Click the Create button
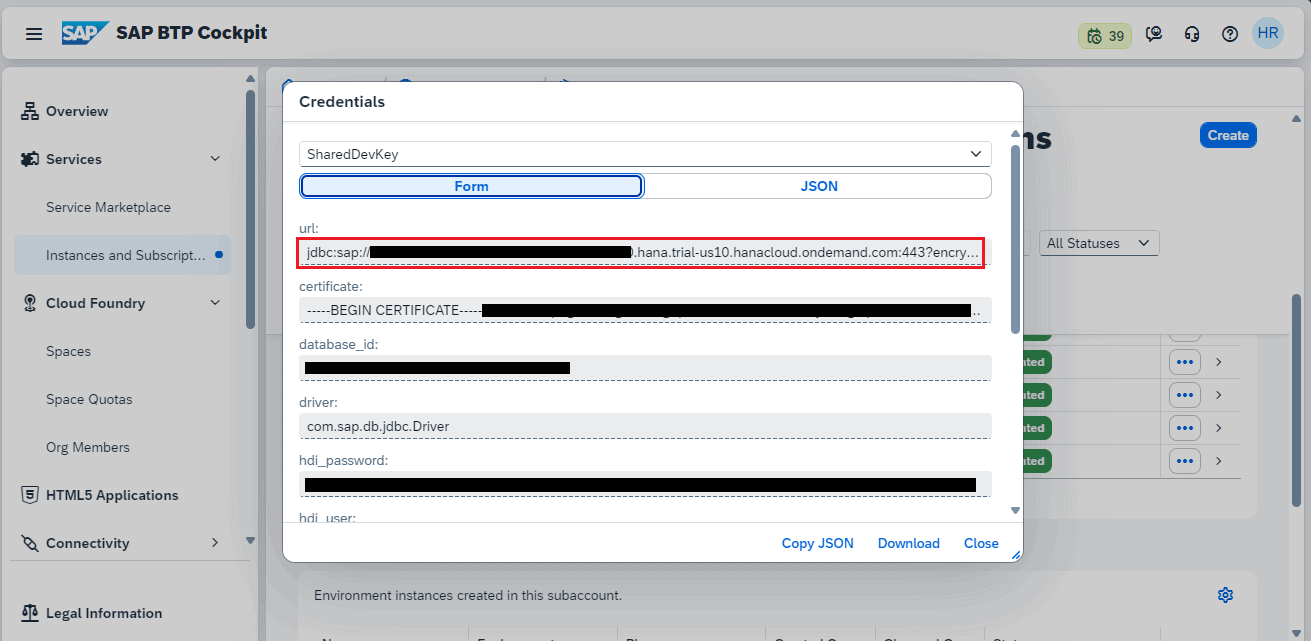Screen dimensions: 1311x641 pyautogui.click(x=1227, y=134)
